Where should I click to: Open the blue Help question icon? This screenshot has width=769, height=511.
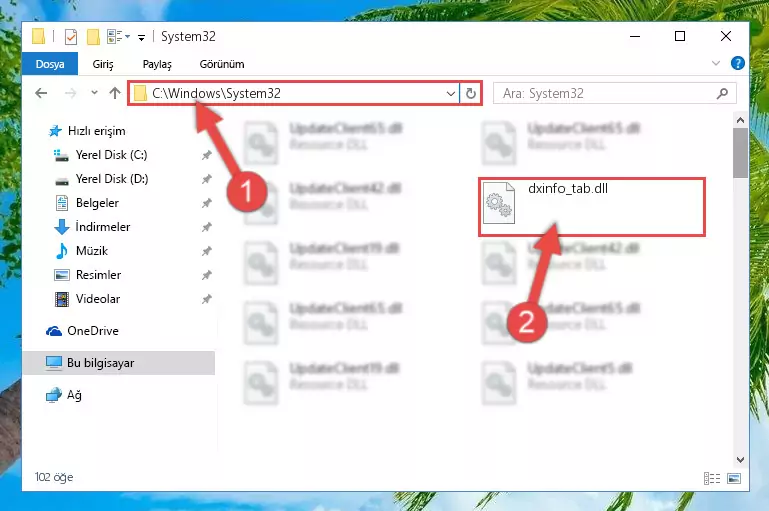click(x=737, y=63)
